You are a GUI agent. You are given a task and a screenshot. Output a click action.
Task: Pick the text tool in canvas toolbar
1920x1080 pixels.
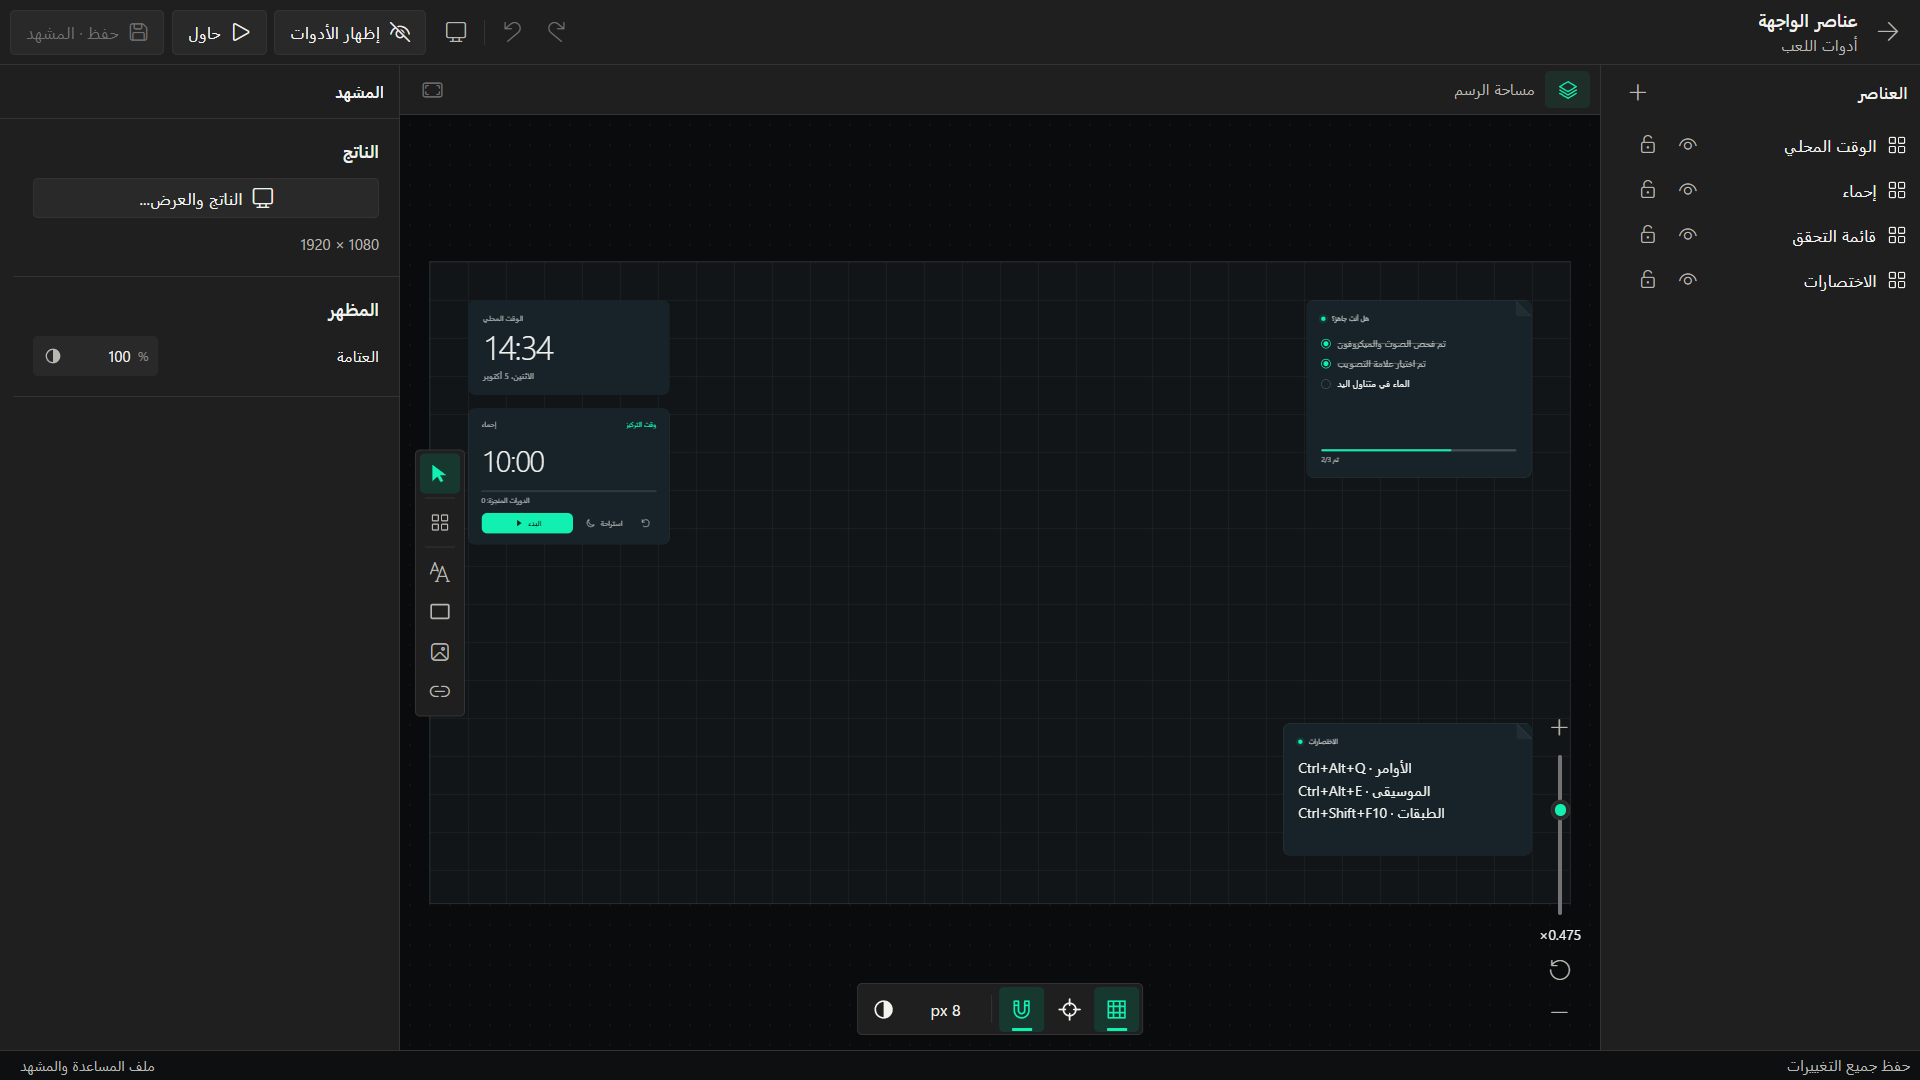point(439,572)
